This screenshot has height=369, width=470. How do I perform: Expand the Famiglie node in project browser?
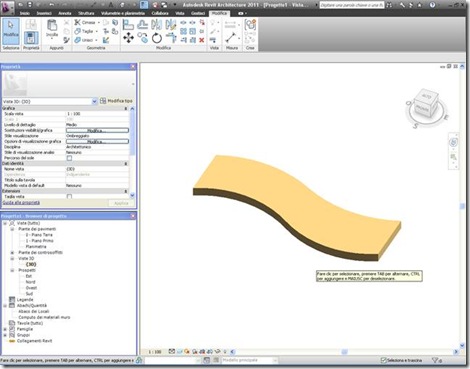tap(5, 329)
